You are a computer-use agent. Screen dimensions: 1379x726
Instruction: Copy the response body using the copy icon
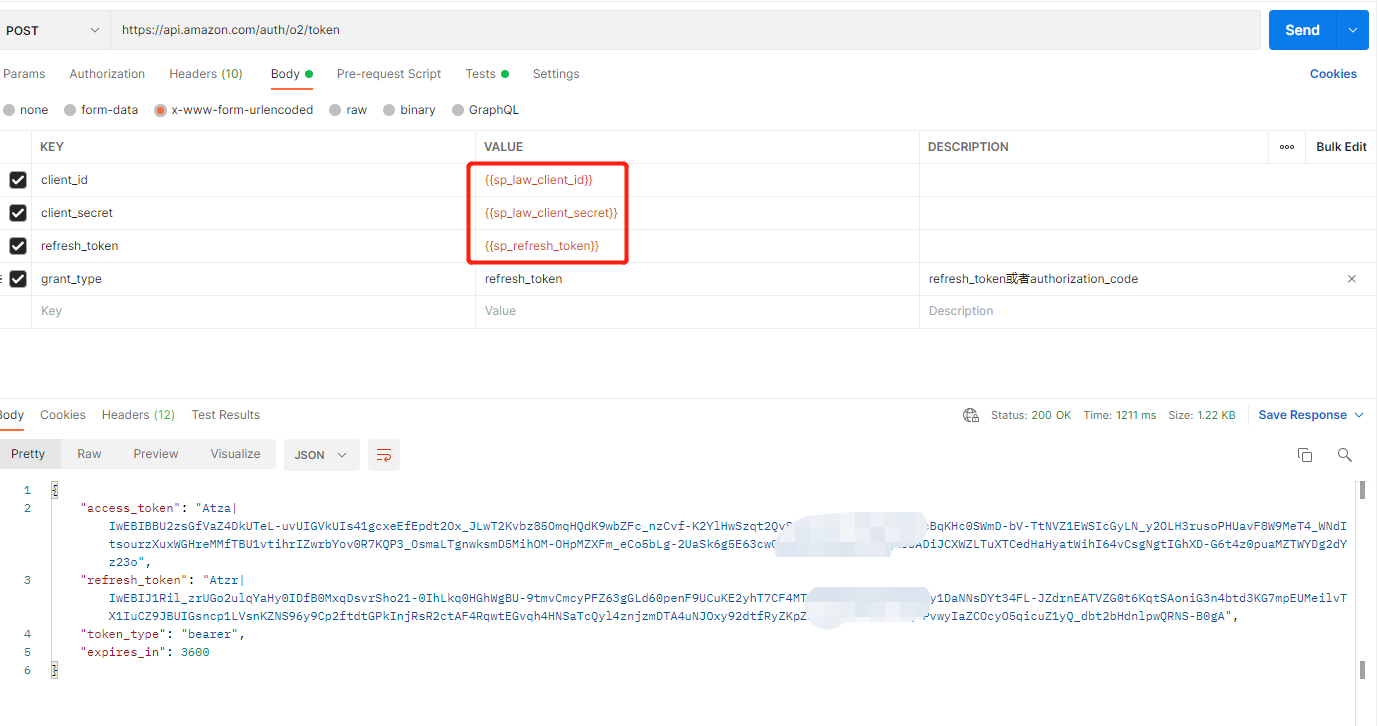1305,454
